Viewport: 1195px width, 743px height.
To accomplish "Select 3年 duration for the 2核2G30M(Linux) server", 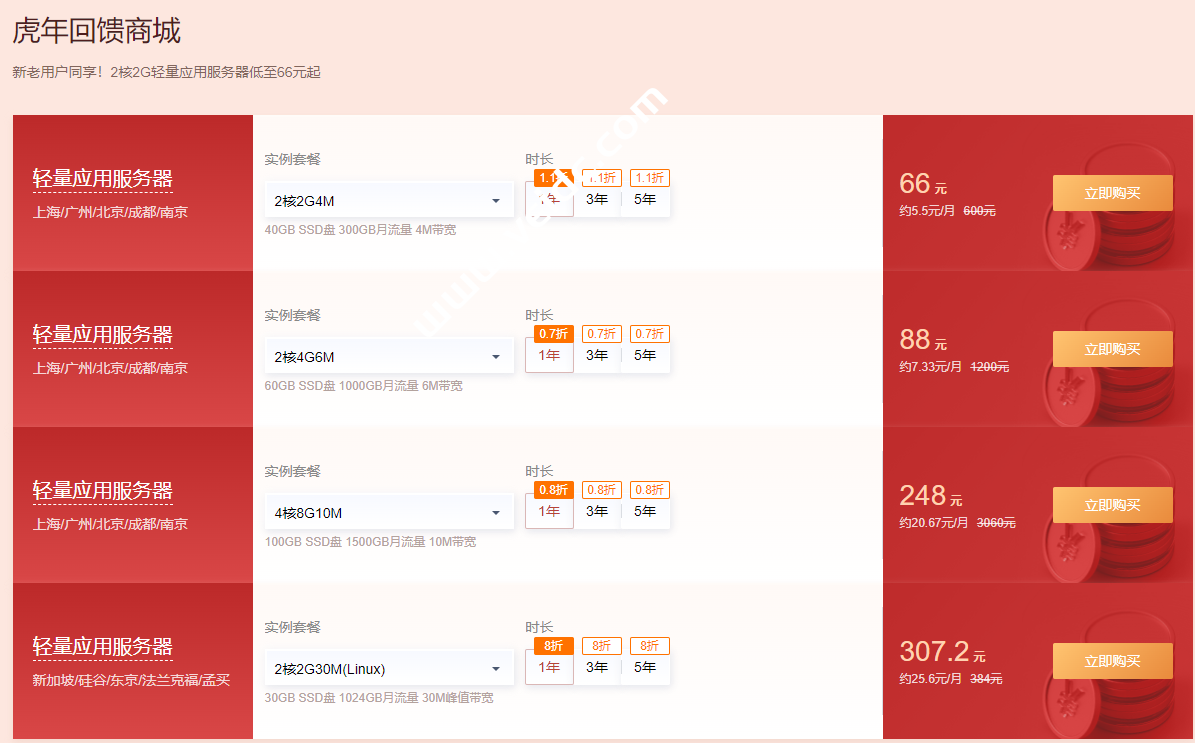I will point(597,667).
